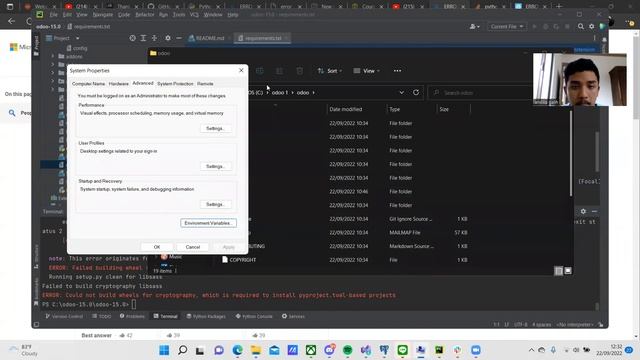Open the Problems tool window
This screenshot has height=360, width=640.
pyautogui.click(x=132, y=316)
